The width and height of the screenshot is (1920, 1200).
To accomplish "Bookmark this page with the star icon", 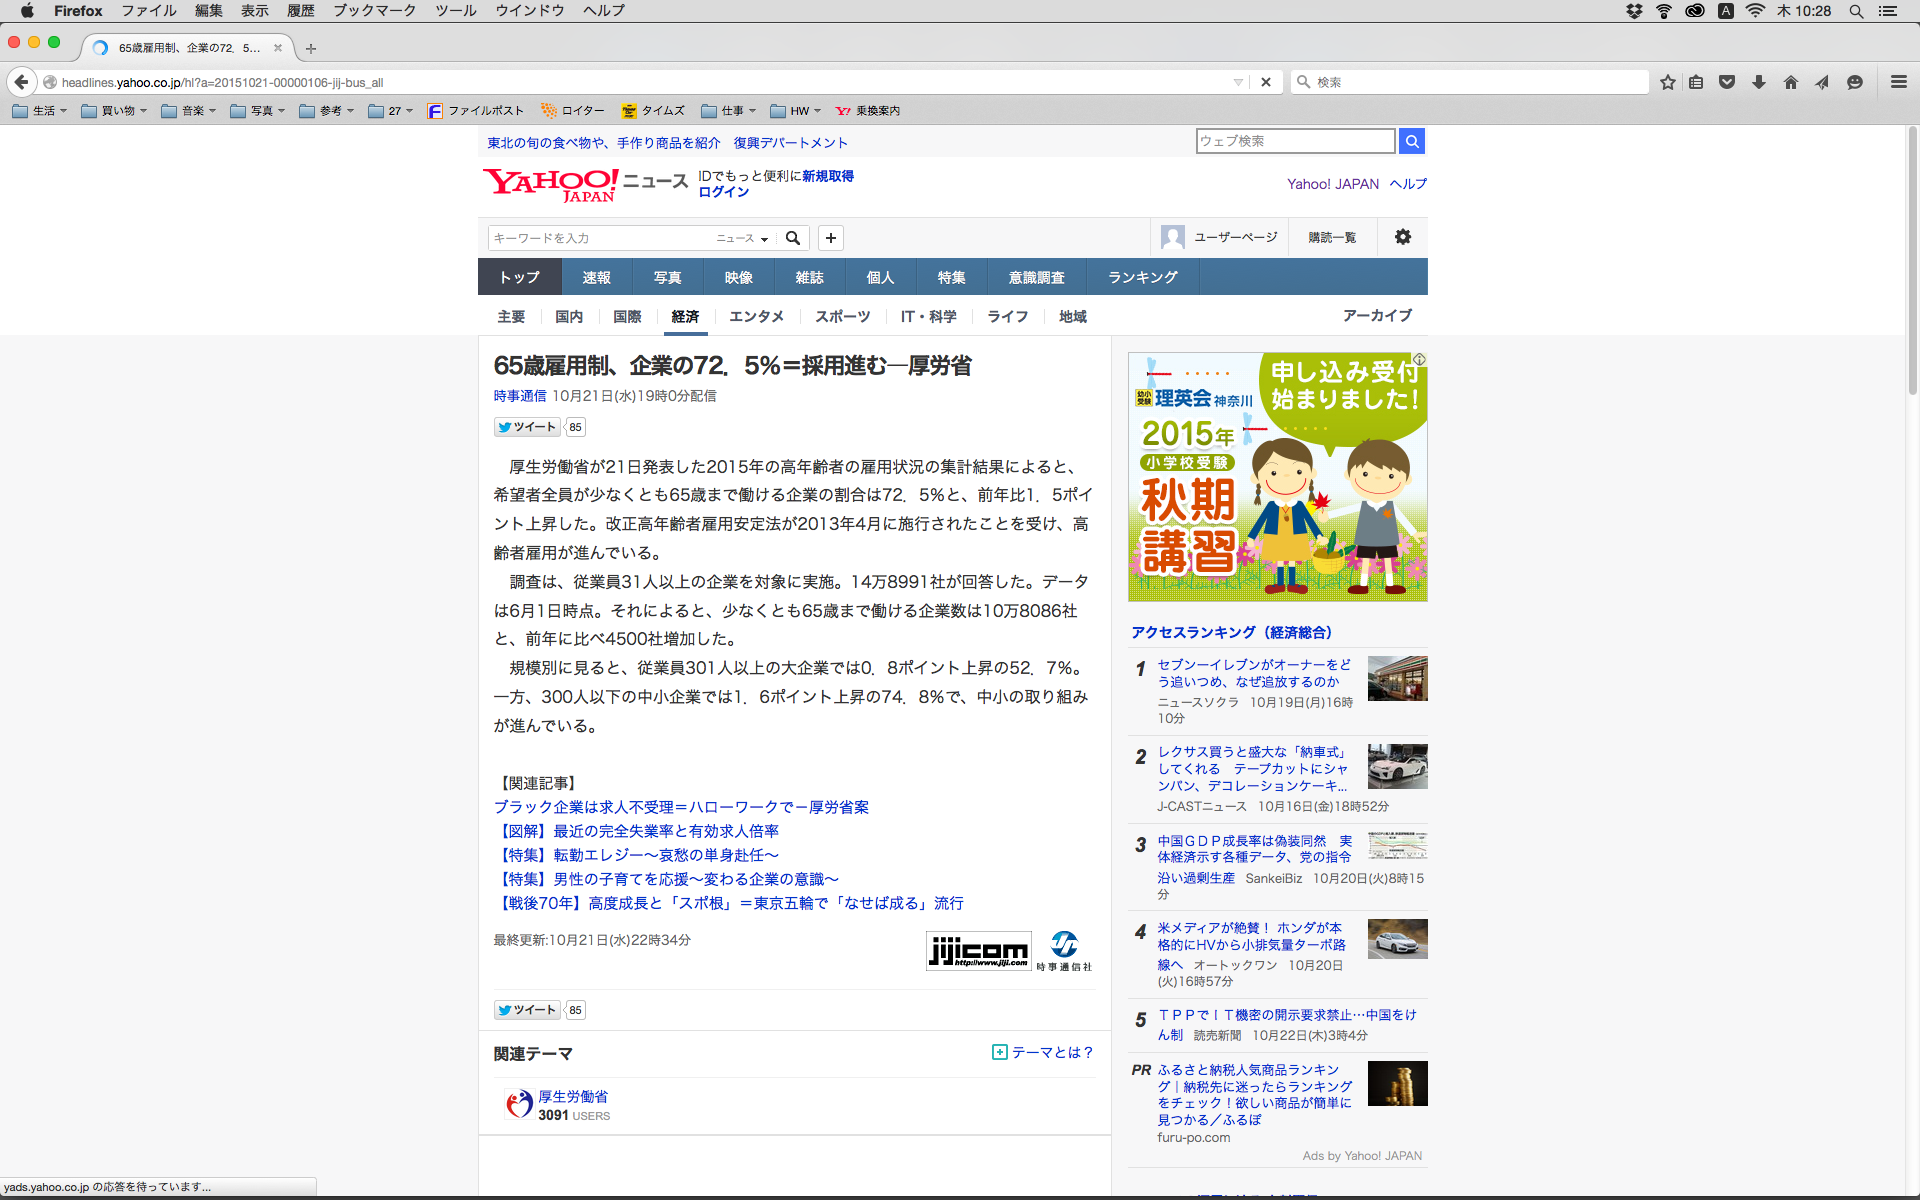I will [1667, 82].
